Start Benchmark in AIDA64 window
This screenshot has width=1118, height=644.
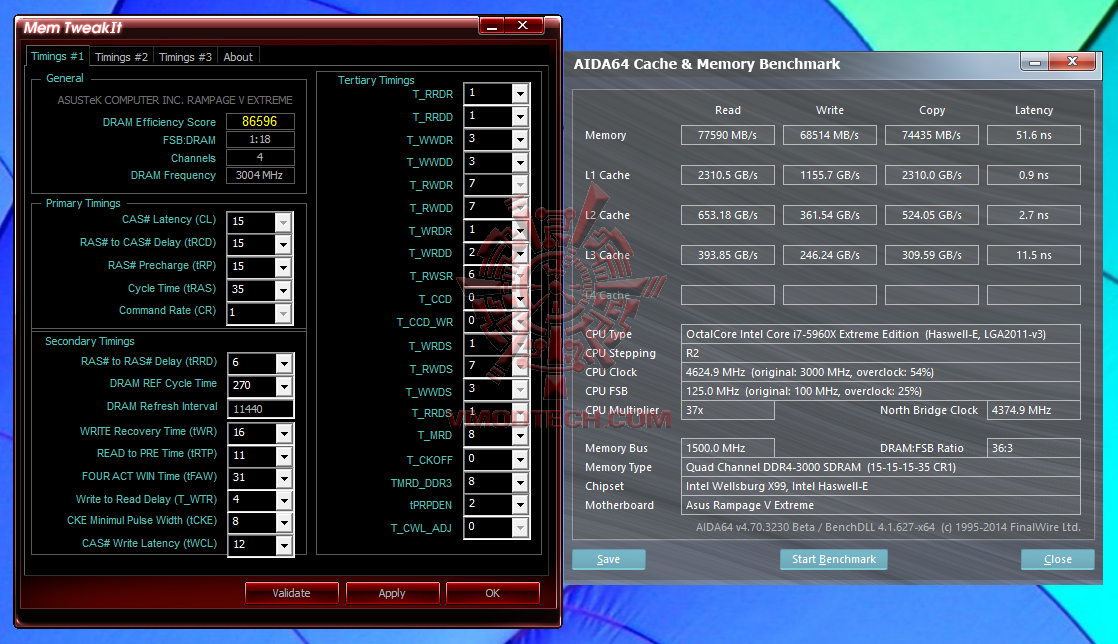834,559
